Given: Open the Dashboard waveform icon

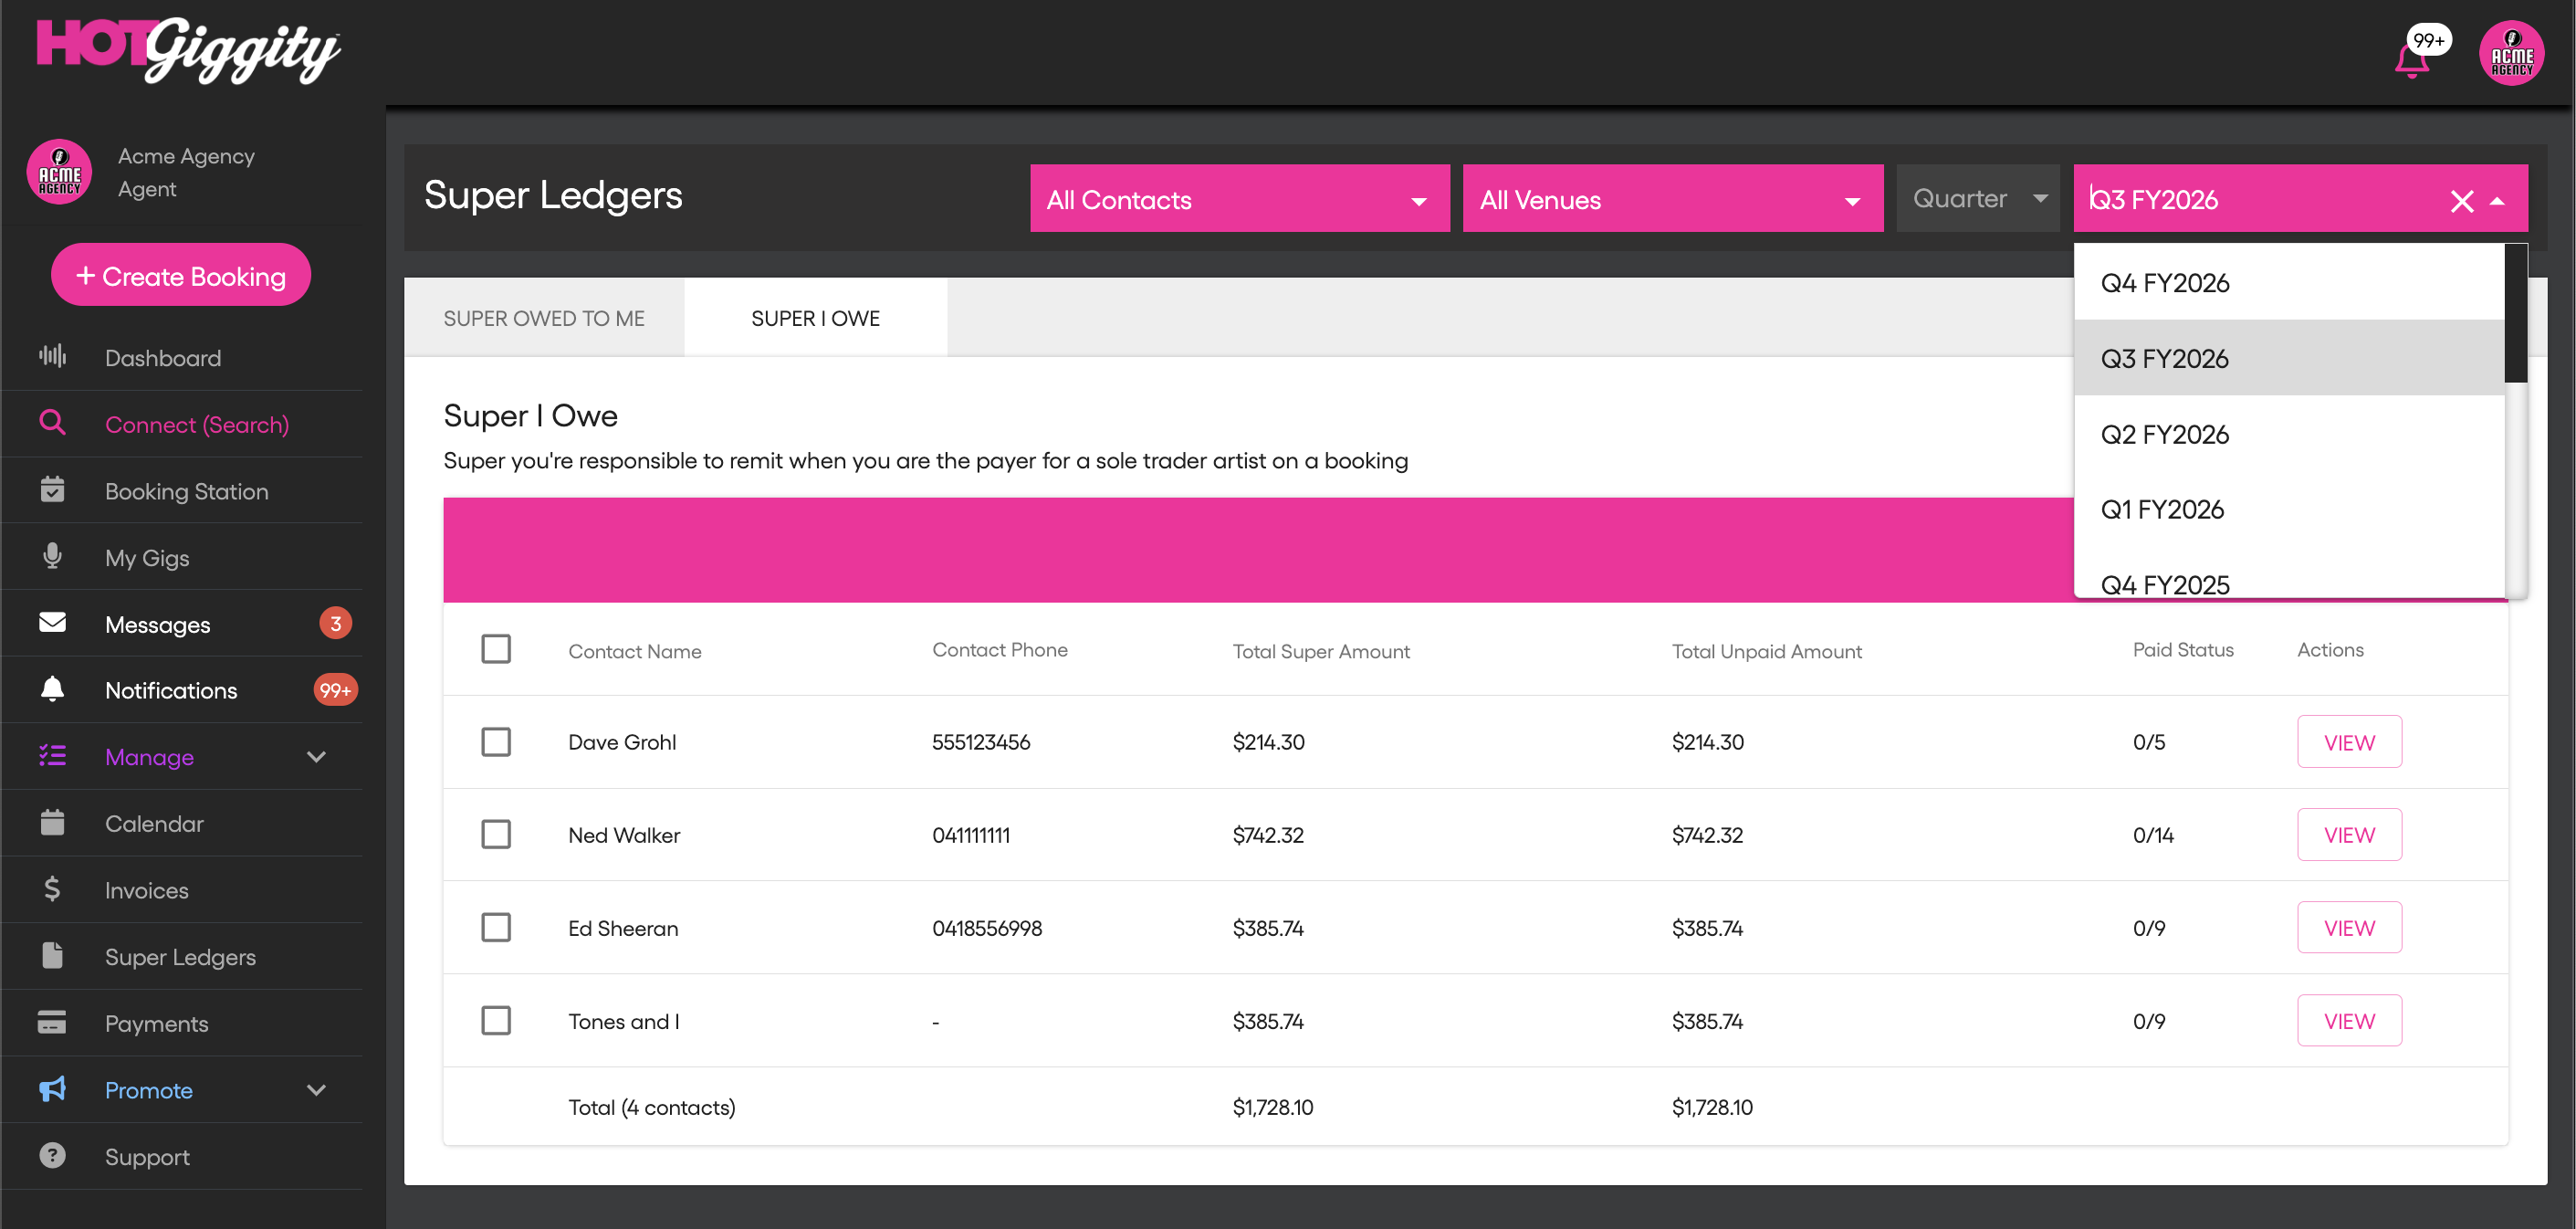Looking at the screenshot, I should click(52, 357).
